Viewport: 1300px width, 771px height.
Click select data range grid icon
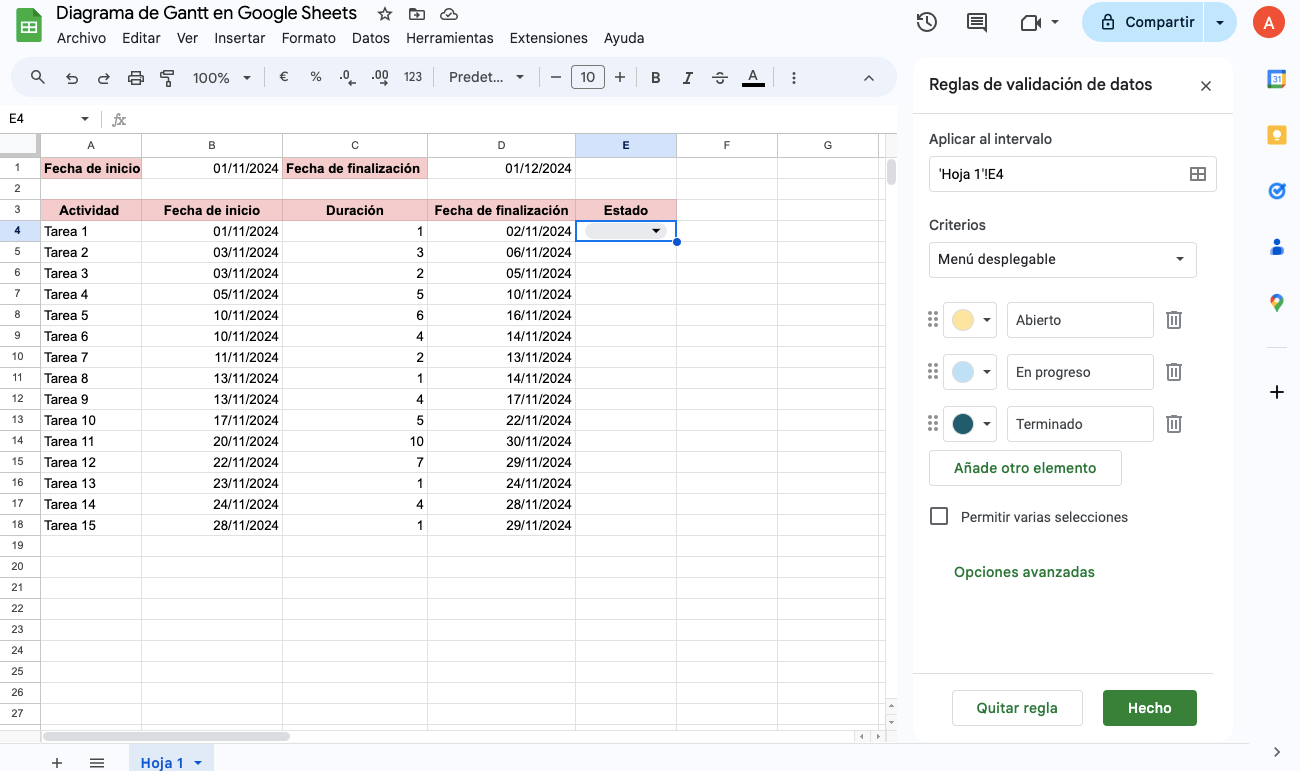tap(1197, 174)
